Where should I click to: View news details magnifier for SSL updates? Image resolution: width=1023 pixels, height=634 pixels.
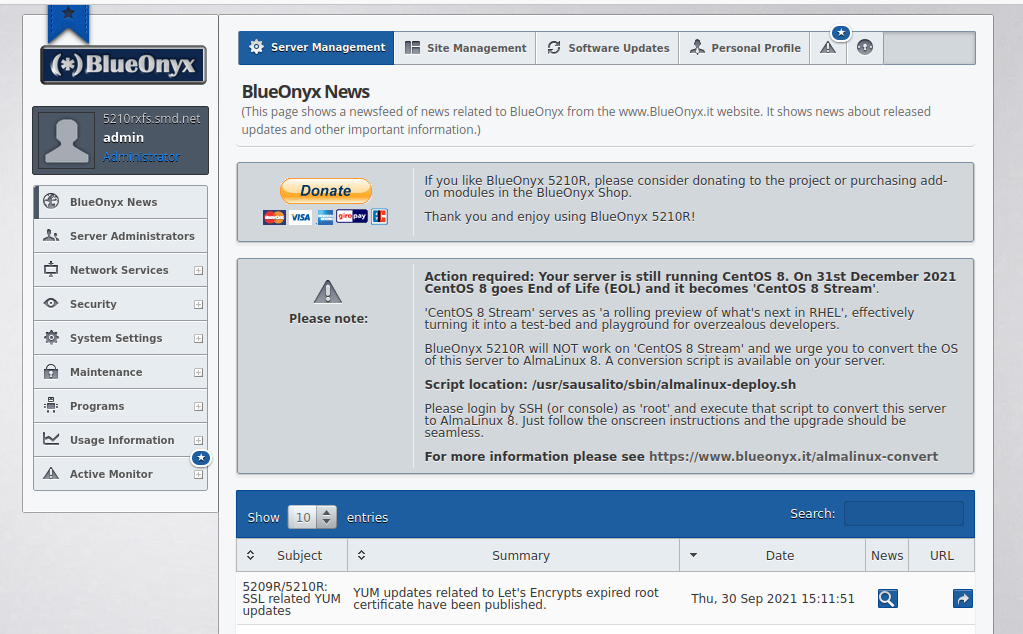click(x=887, y=598)
